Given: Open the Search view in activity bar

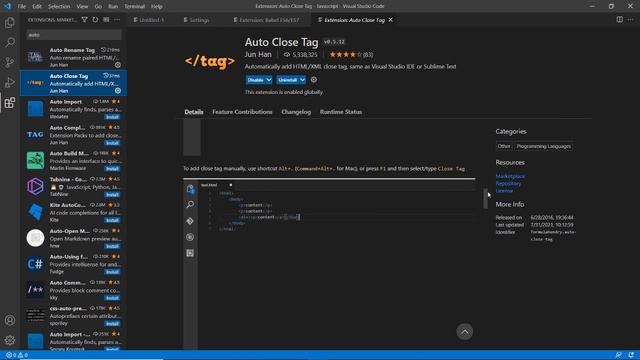Looking at the screenshot, I should point(10,42).
